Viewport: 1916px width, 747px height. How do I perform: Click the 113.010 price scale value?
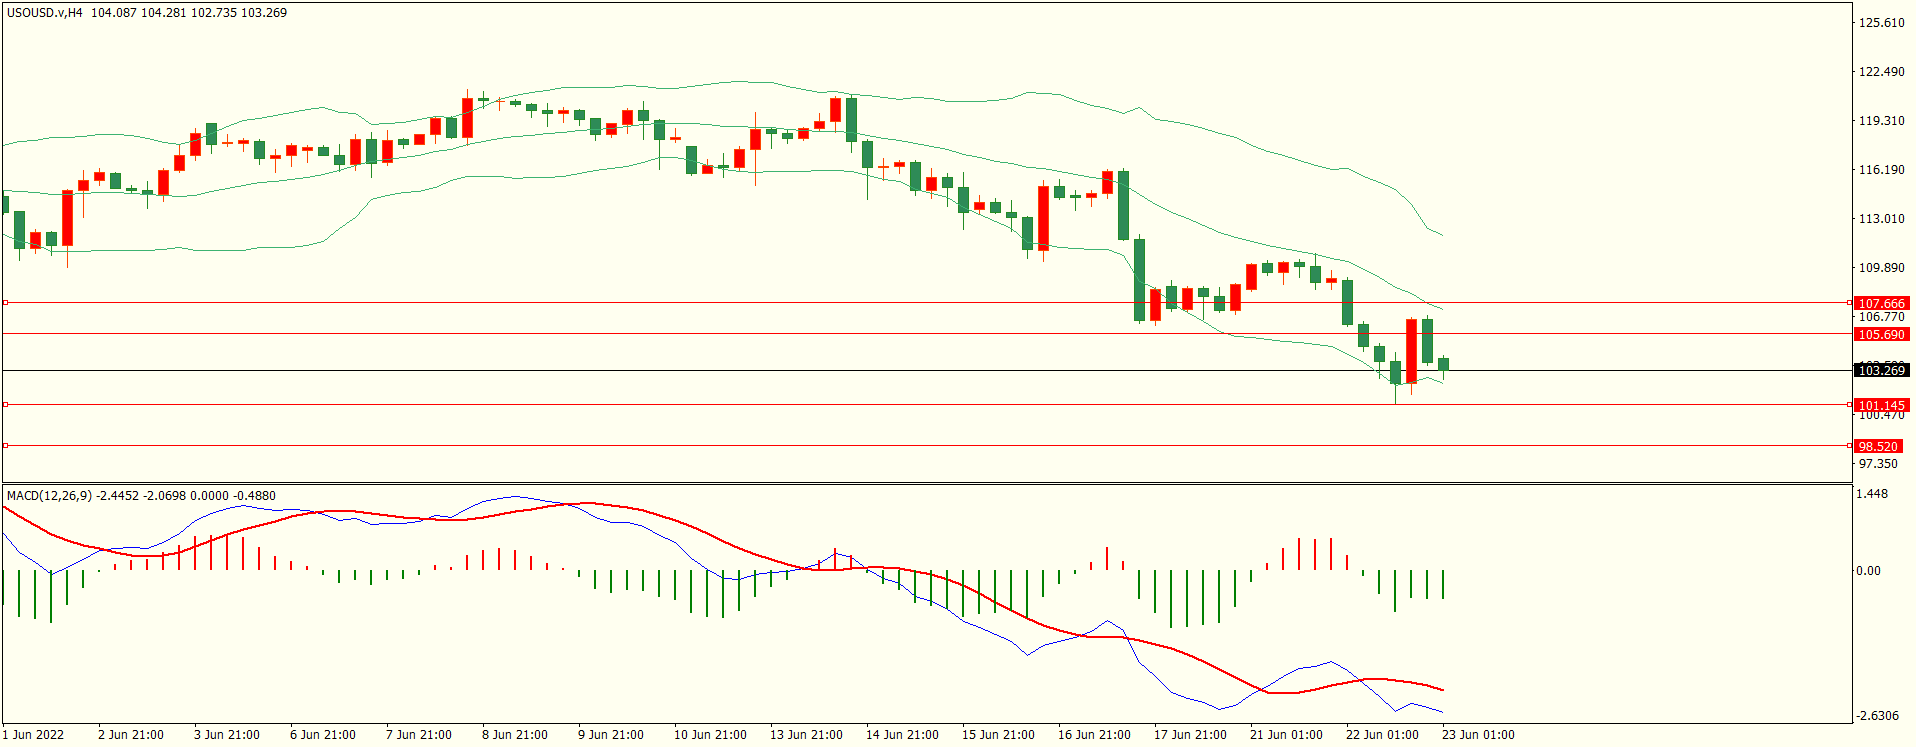point(1881,218)
